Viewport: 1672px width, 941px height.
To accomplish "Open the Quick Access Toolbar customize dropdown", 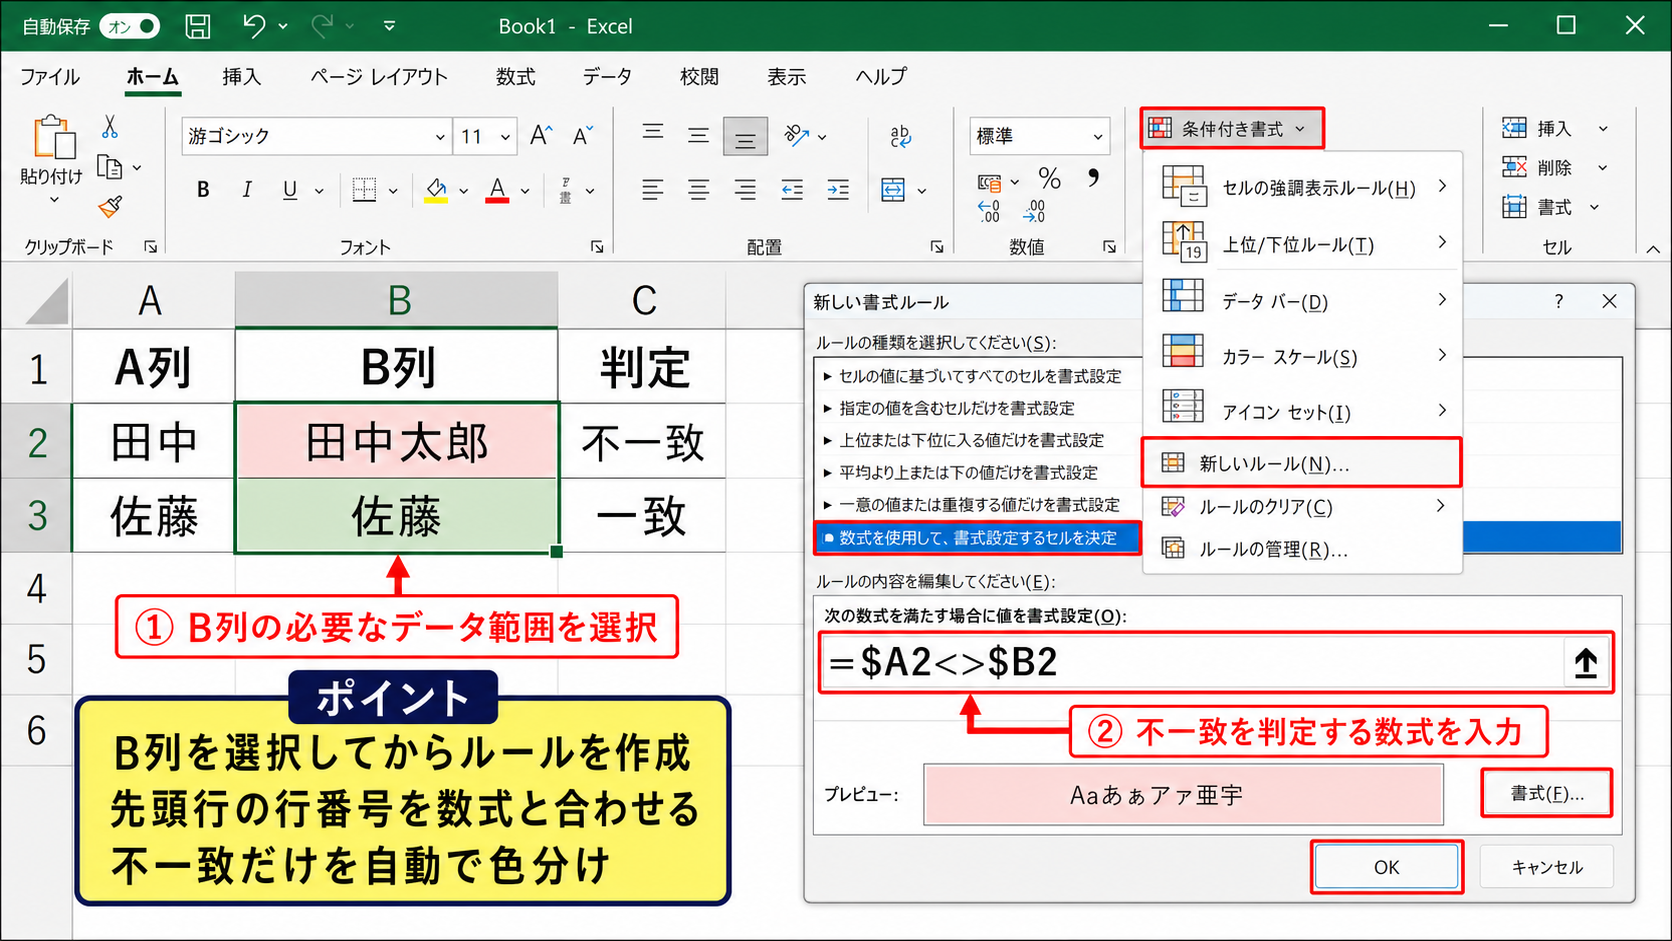I will [x=389, y=26].
